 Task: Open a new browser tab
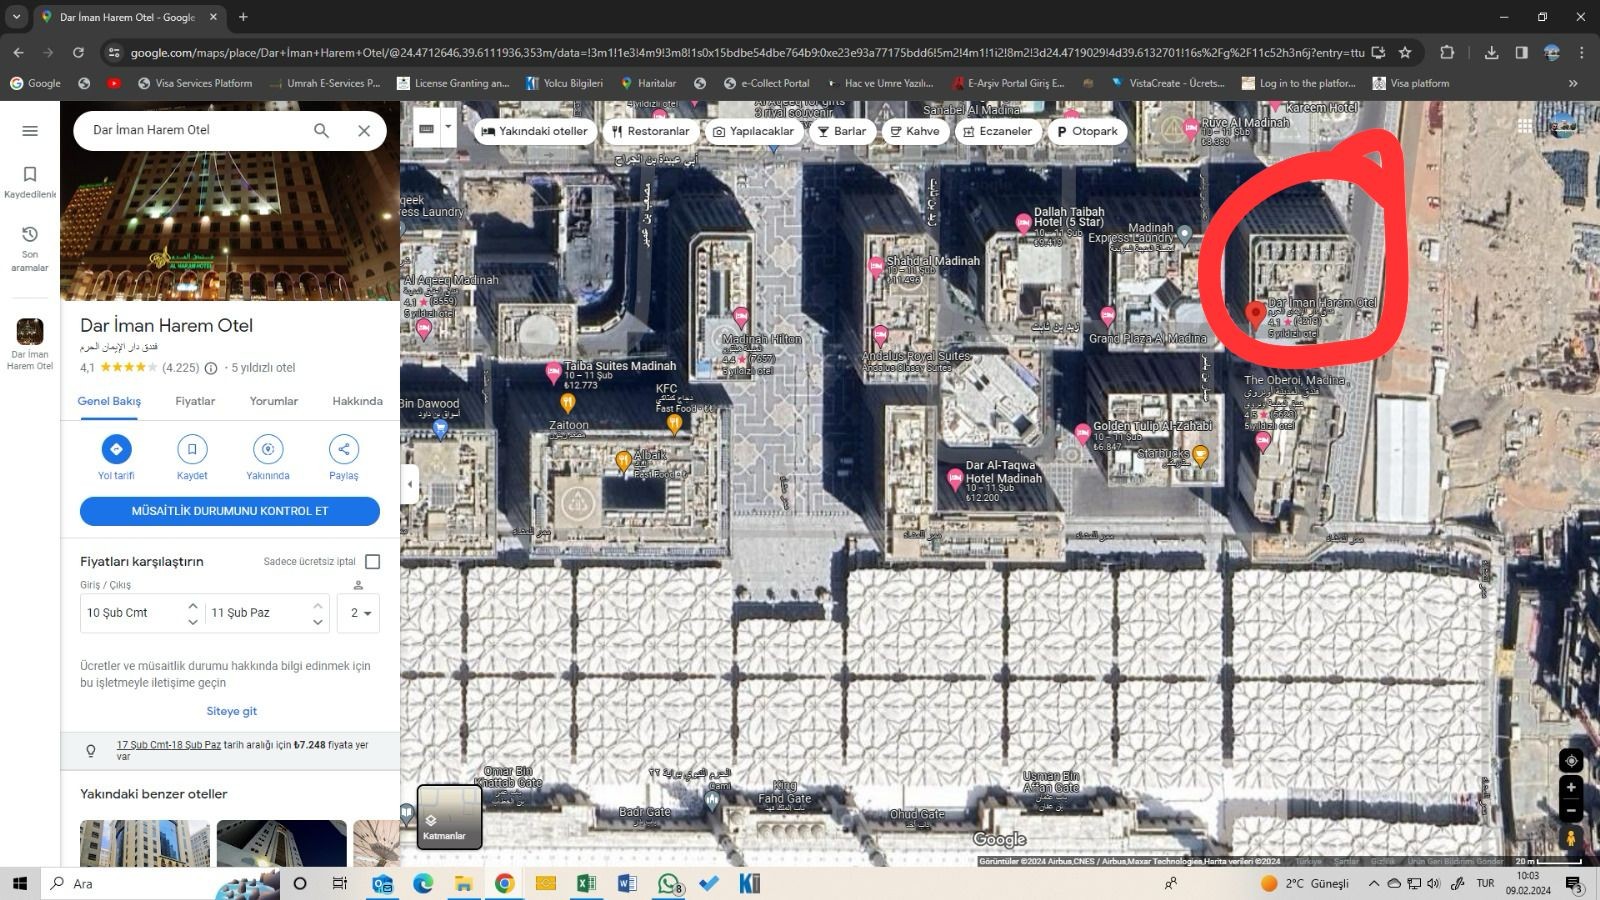click(x=243, y=17)
